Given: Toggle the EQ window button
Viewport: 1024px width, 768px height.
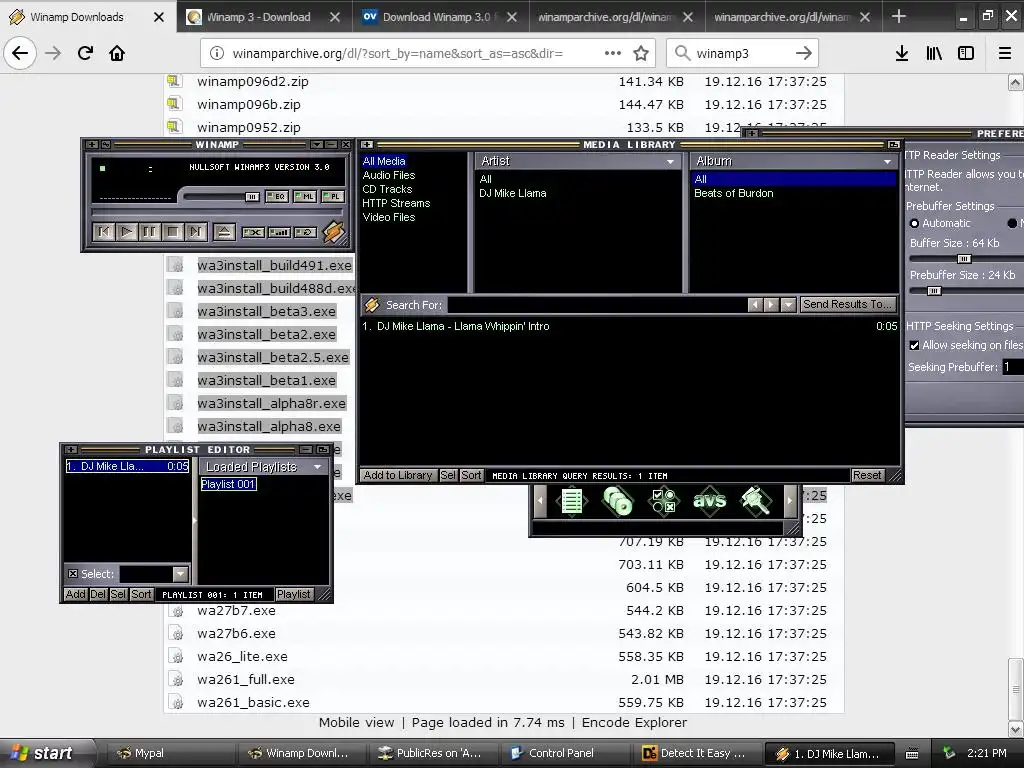Looking at the screenshot, I should [x=277, y=196].
